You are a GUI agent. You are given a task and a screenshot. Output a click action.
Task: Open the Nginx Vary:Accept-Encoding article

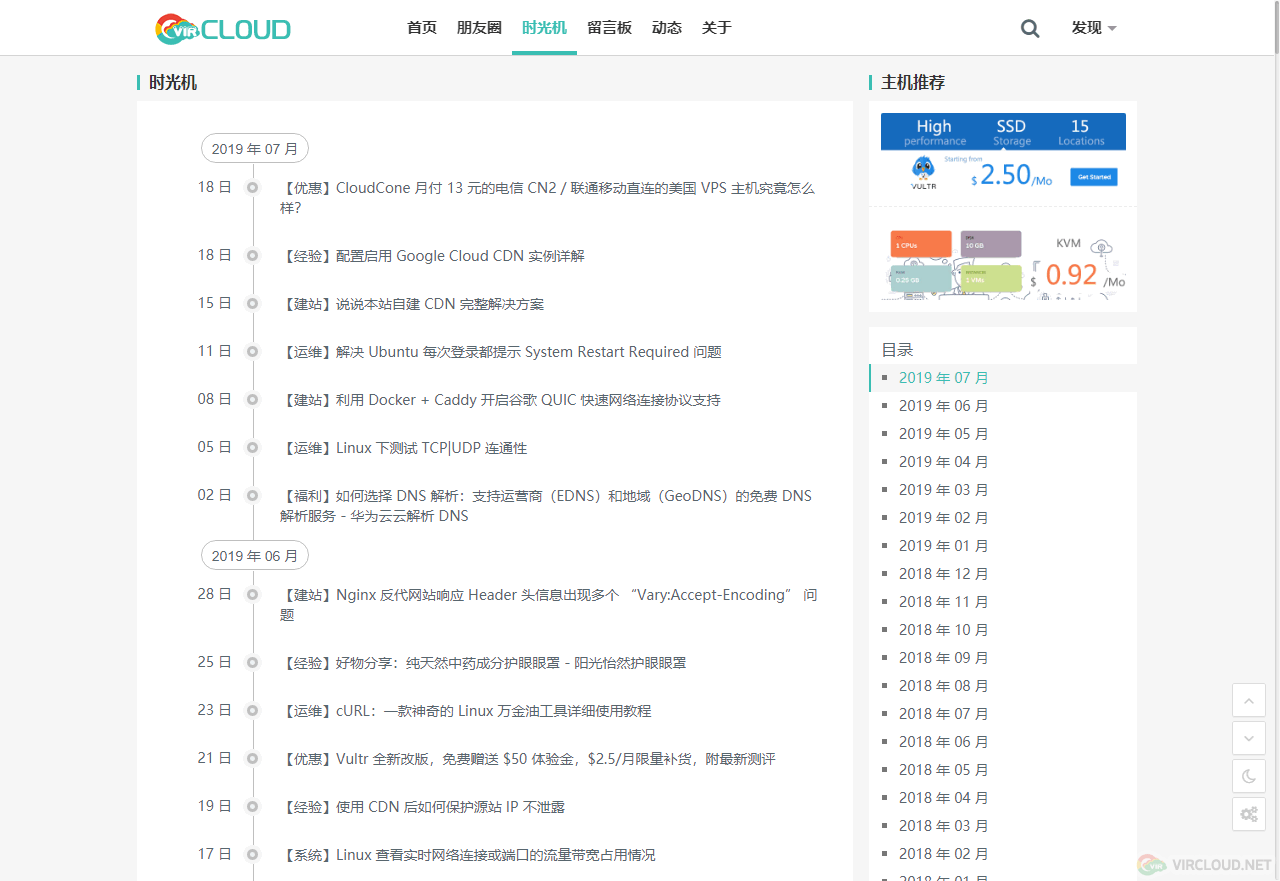pos(548,605)
